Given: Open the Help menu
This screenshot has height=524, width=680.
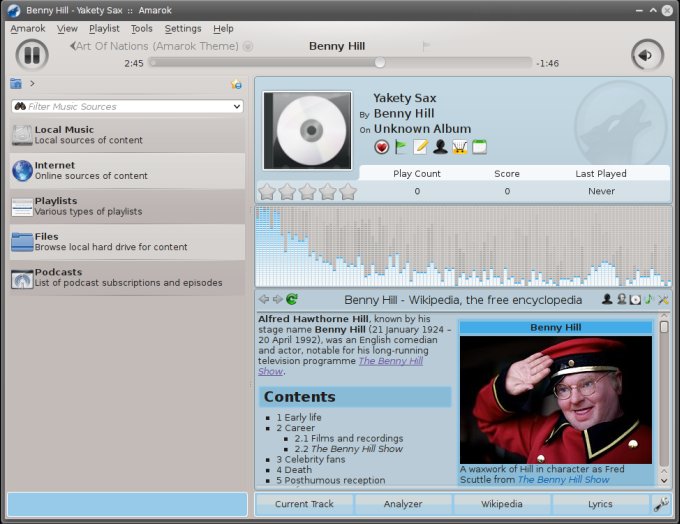Looking at the screenshot, I should (x=223, y=29).
